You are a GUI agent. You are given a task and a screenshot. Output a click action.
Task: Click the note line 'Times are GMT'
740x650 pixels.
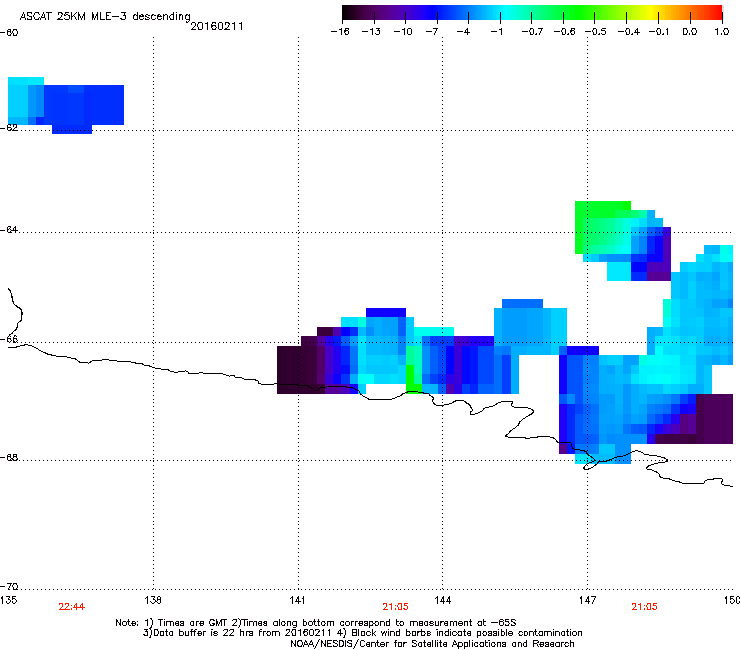click(x=316, y=623)
